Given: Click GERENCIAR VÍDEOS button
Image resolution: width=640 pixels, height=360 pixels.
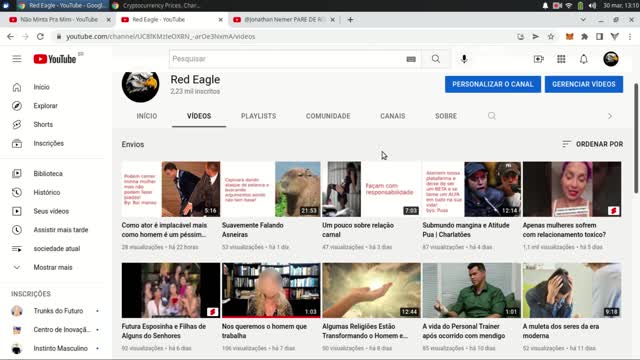Looking at the screenshot, I should tap(584, 84).
